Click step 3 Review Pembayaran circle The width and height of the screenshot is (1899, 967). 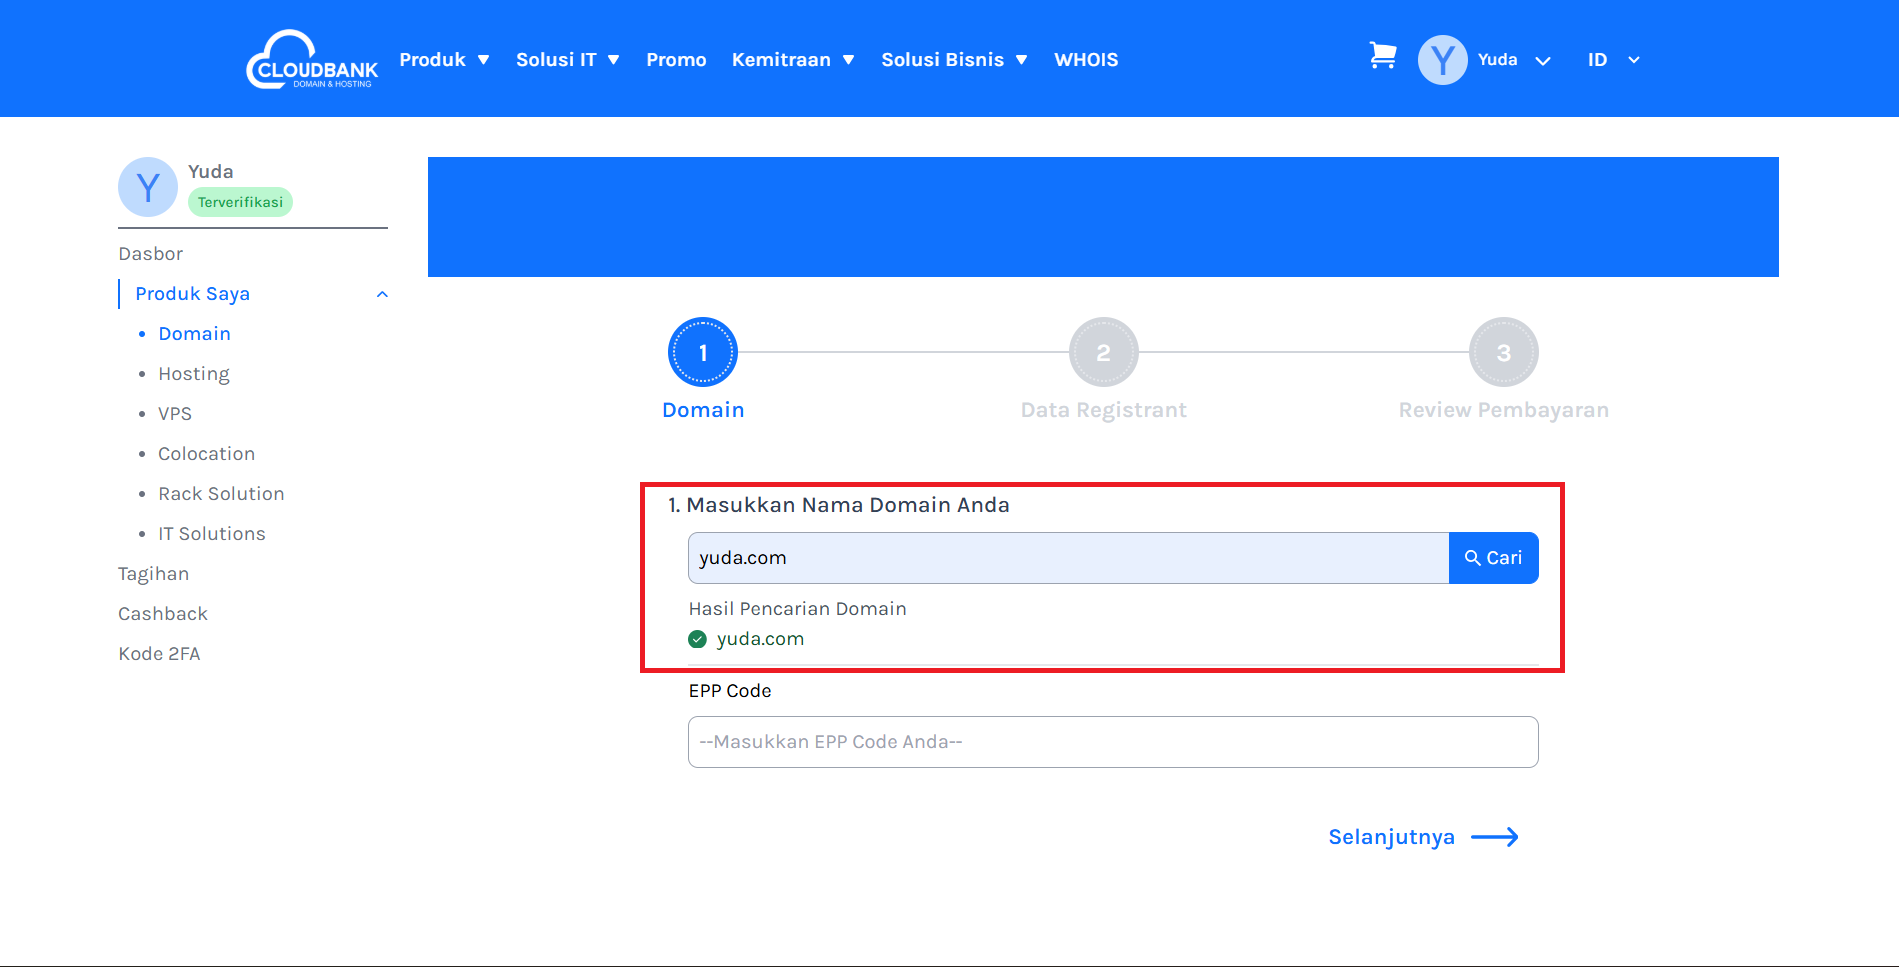click(x=1503, y=352)
